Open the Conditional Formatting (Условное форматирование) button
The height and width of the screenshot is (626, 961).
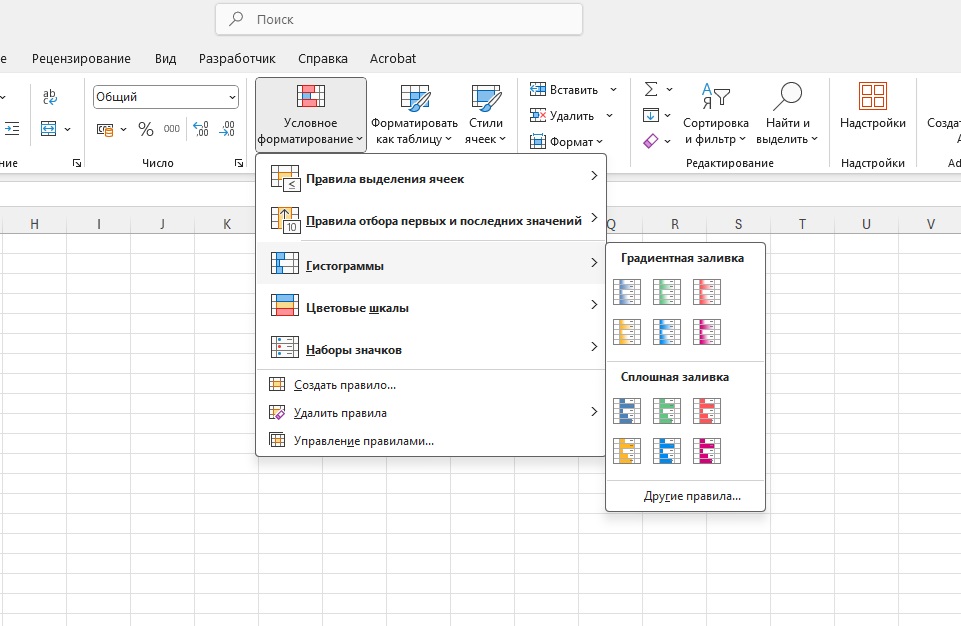point(311,114)
